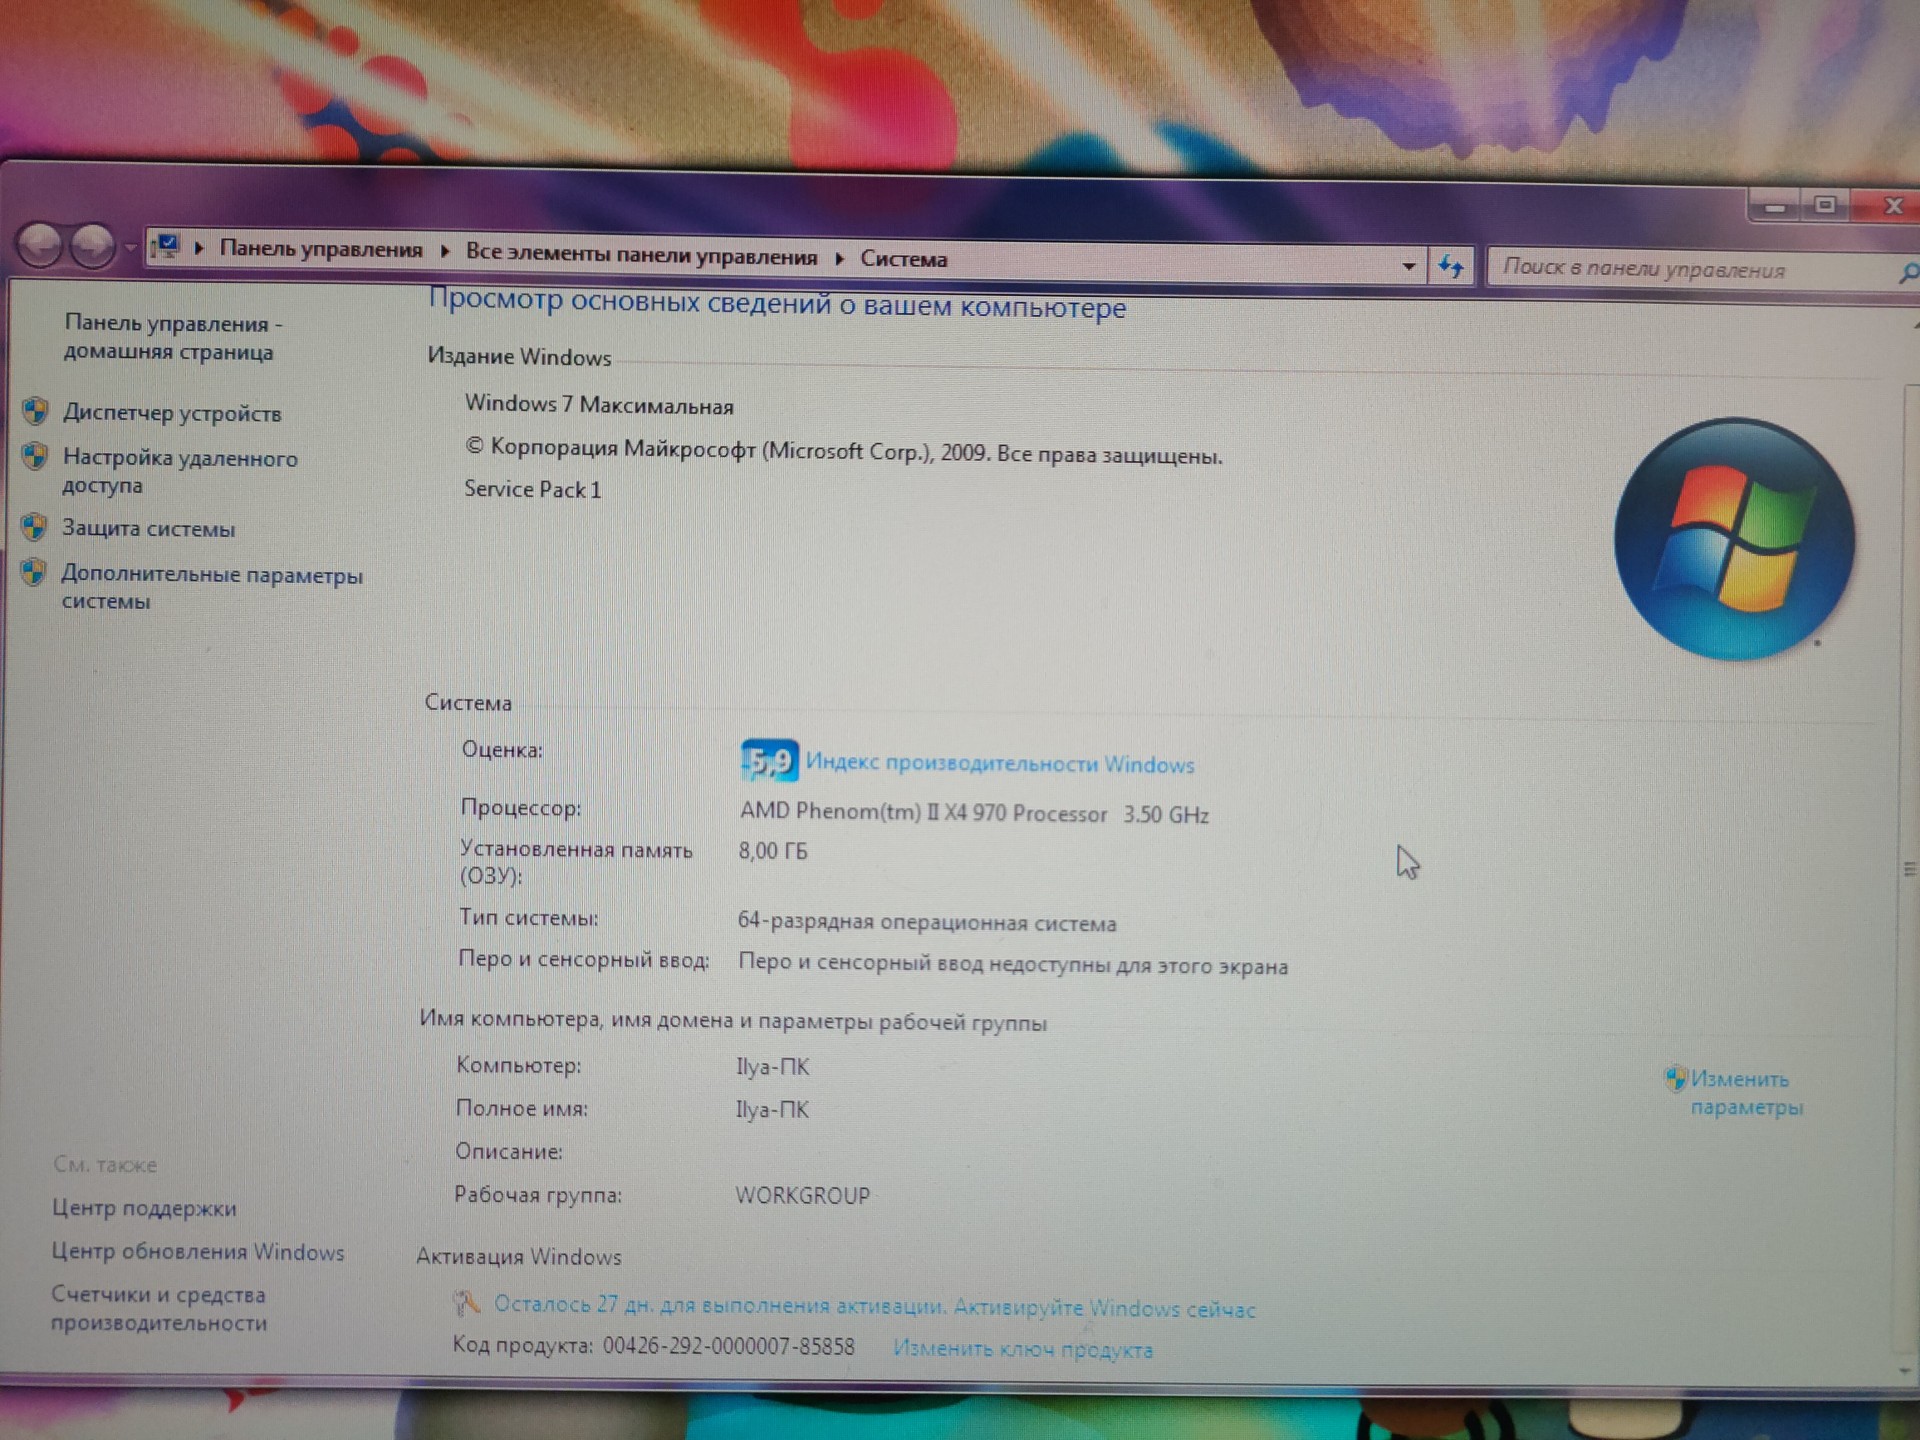Click the search magnifier icon
1920x1440 pixels.
tap(1907, 272)
